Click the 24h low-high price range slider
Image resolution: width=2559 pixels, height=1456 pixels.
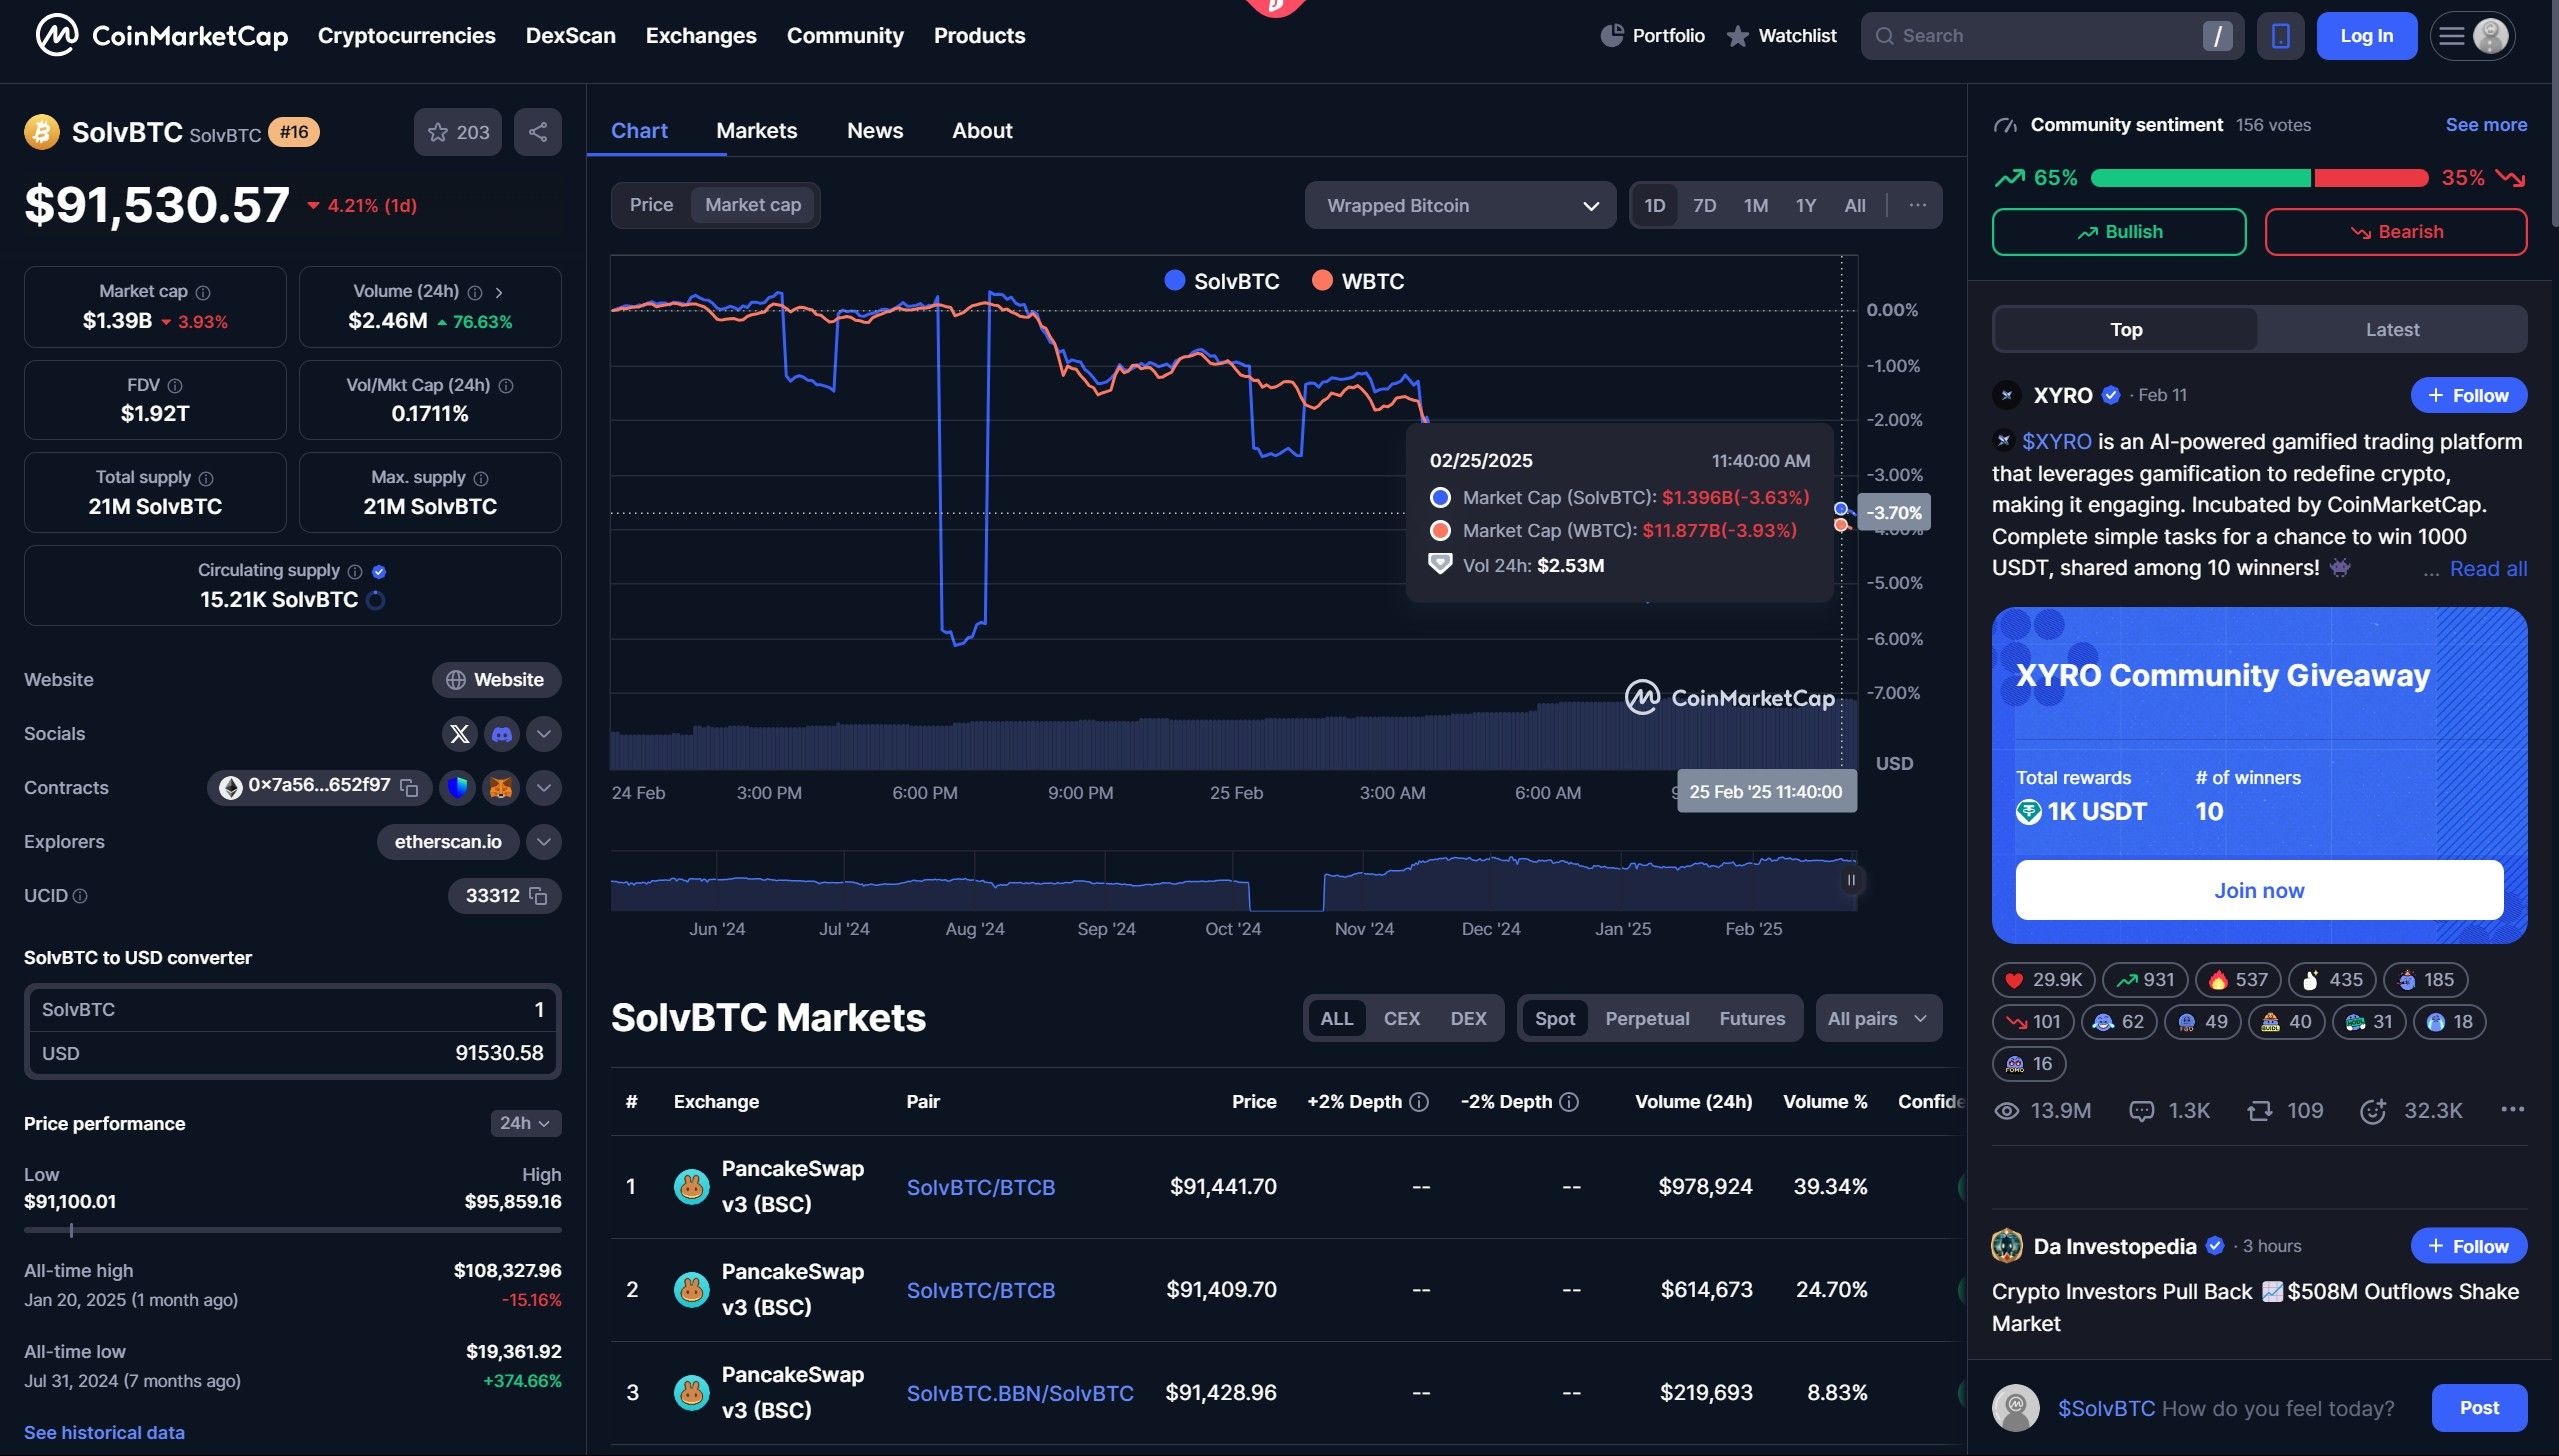(x=290, y=1229)
